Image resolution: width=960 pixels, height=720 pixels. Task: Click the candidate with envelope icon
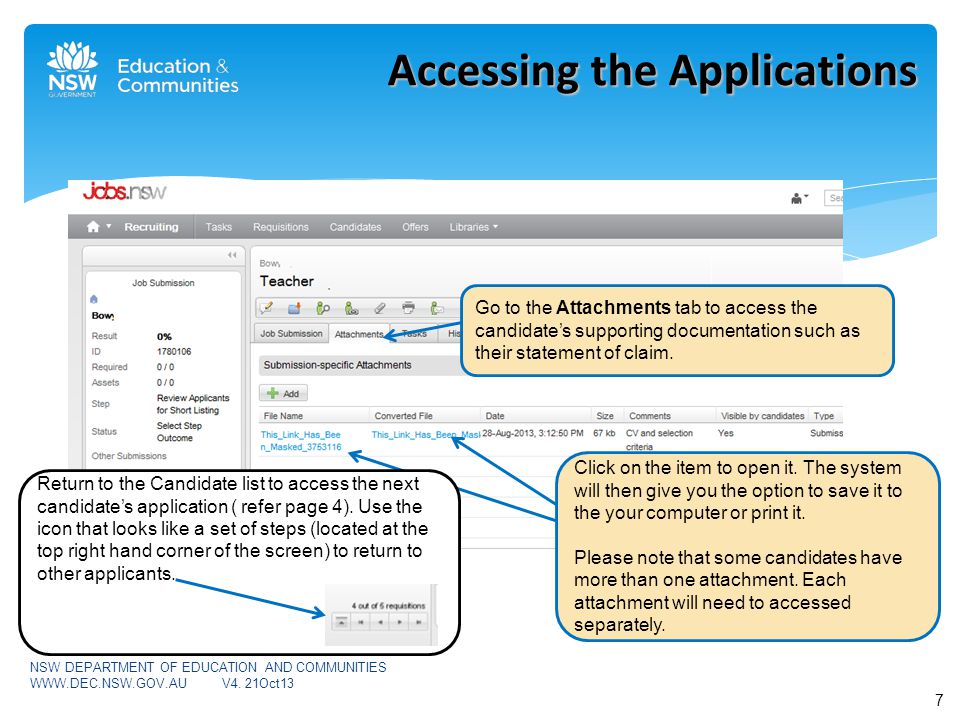pos(437,308)
